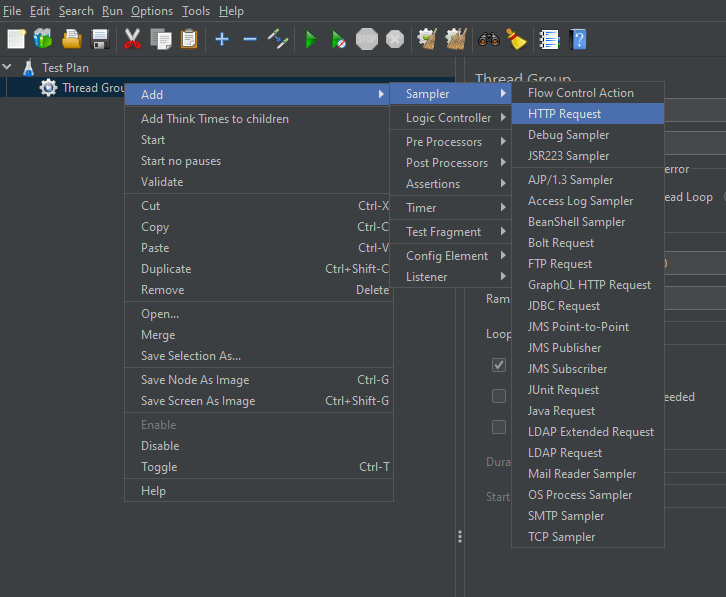The image size is (726, 597).
Task: Click the Expand All plus icon
Action: click(222, 39)
